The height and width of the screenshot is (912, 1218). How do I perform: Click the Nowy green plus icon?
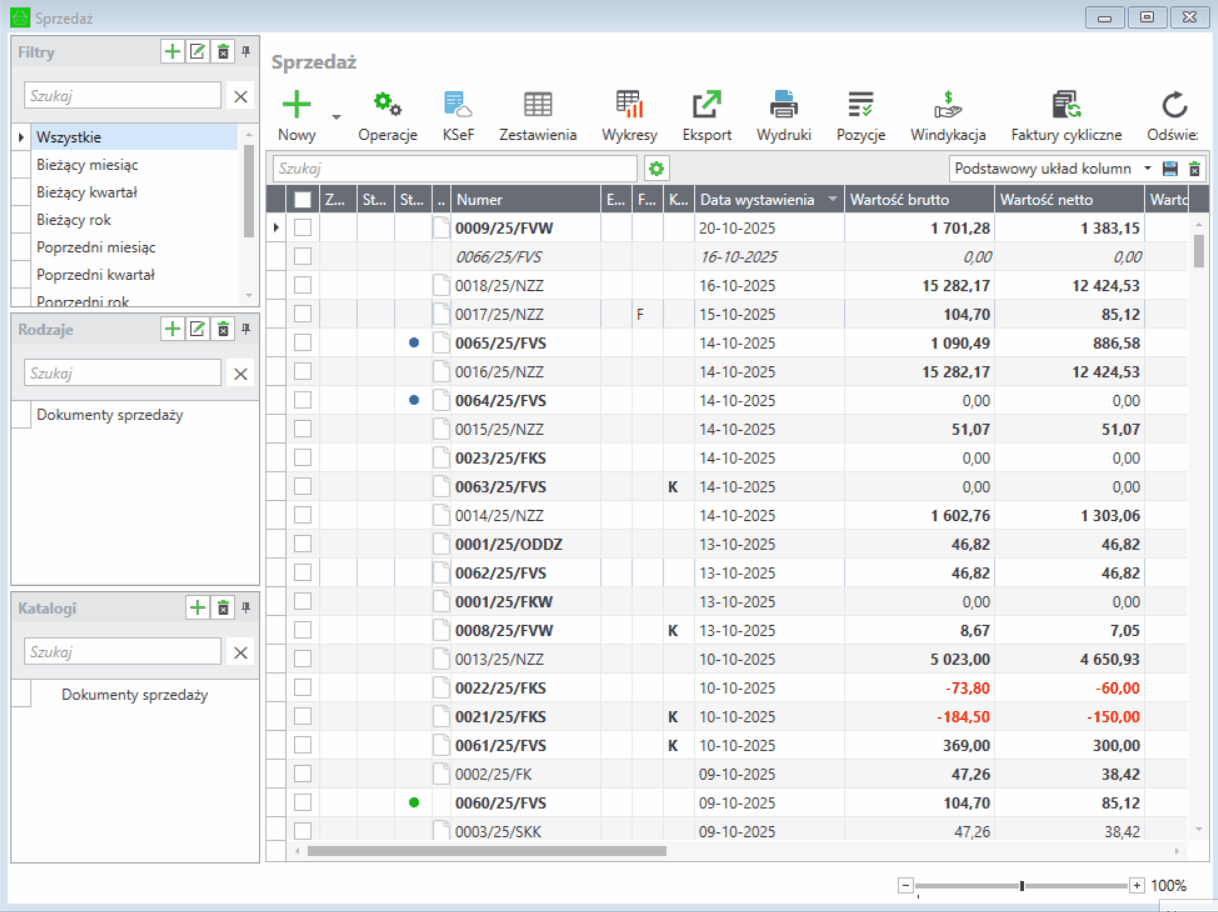(x=297, y=104)
